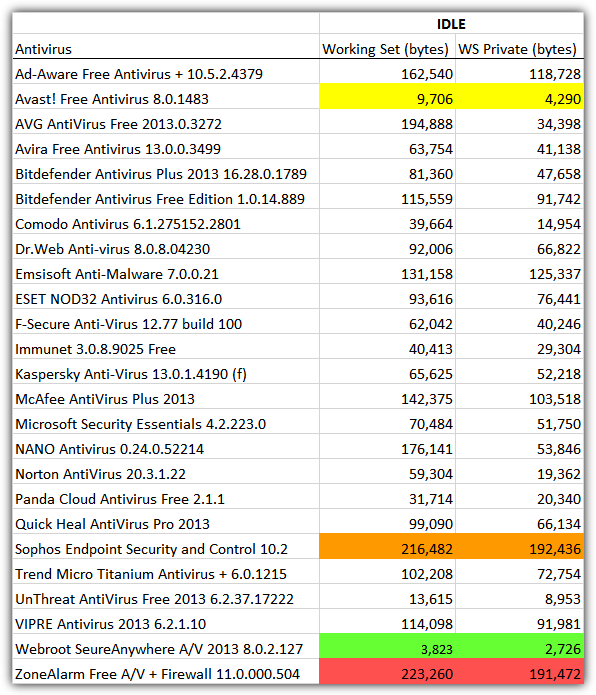This screenshot has width=596, height=695.
Task: Click Comodo Antivirus 6.1.275152.2801 name
Action: tap(128, 224)
